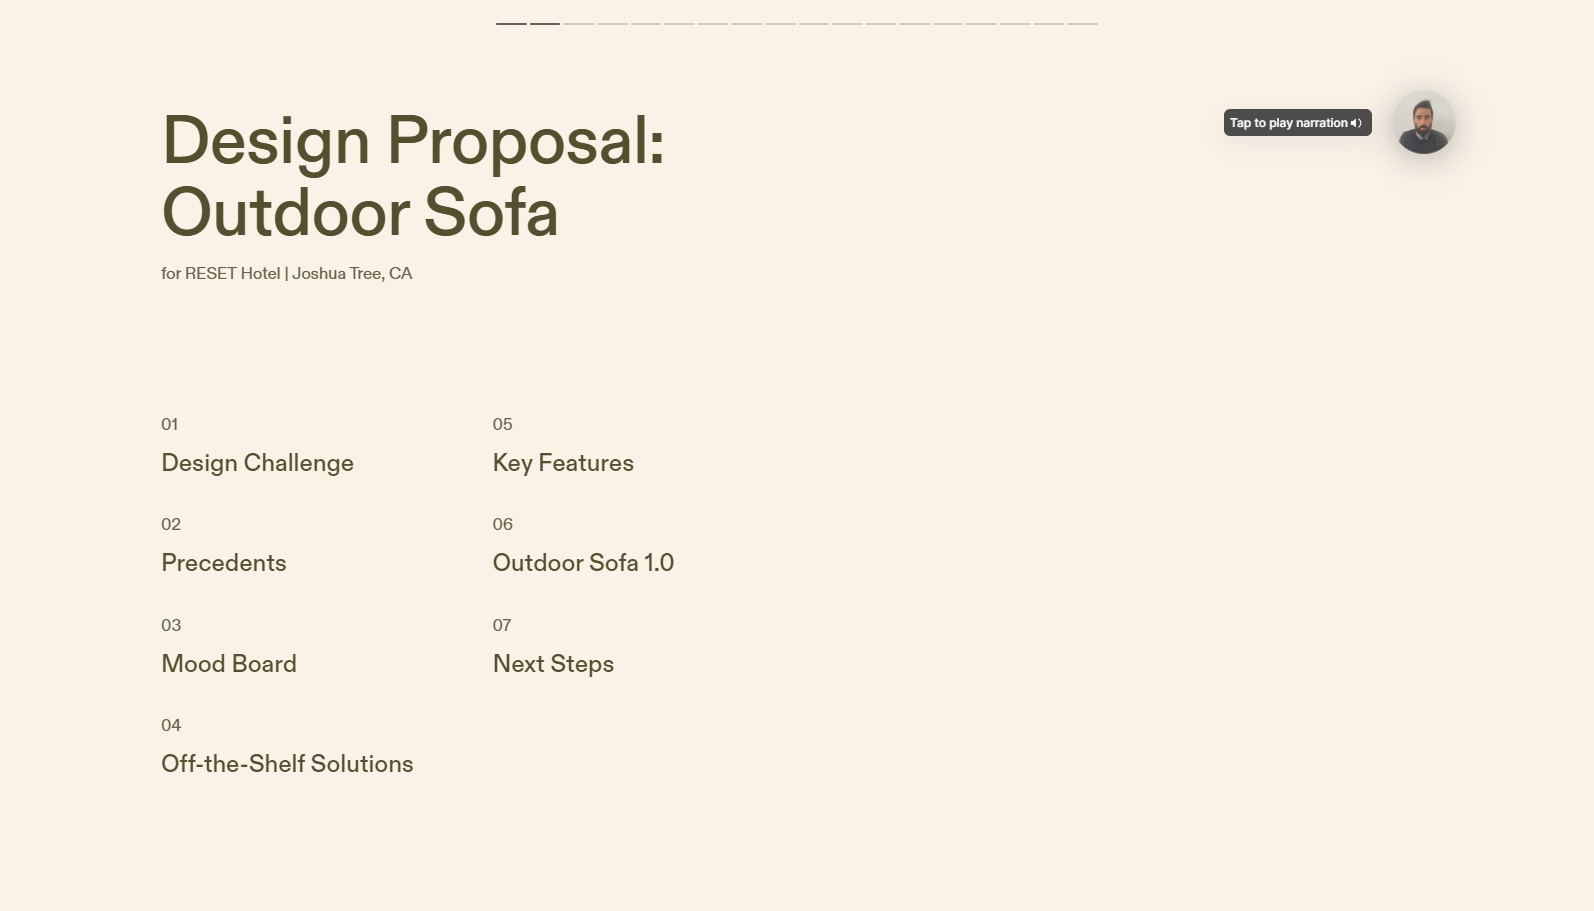Open the 'Outdoor Sofa 1.0' section

point(583,563)
